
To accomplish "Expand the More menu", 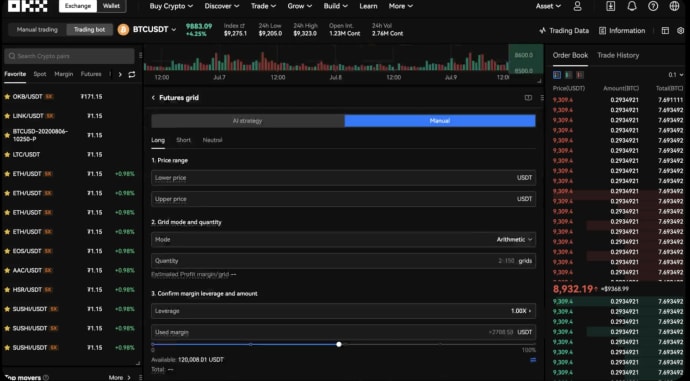I will 400,6.
